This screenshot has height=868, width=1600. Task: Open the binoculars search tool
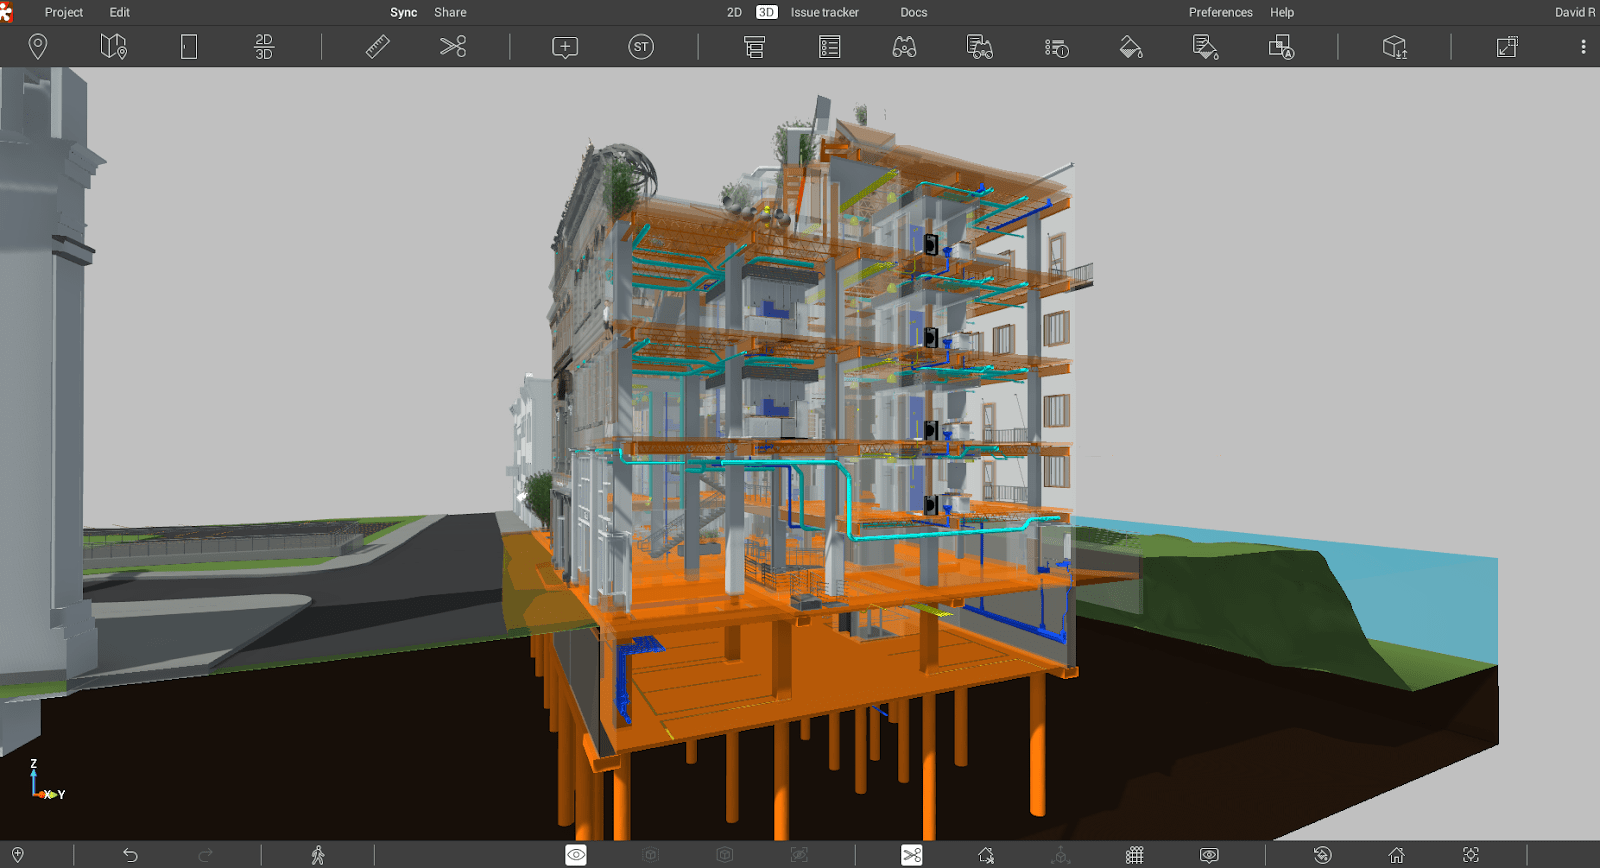tap(904, 47)
